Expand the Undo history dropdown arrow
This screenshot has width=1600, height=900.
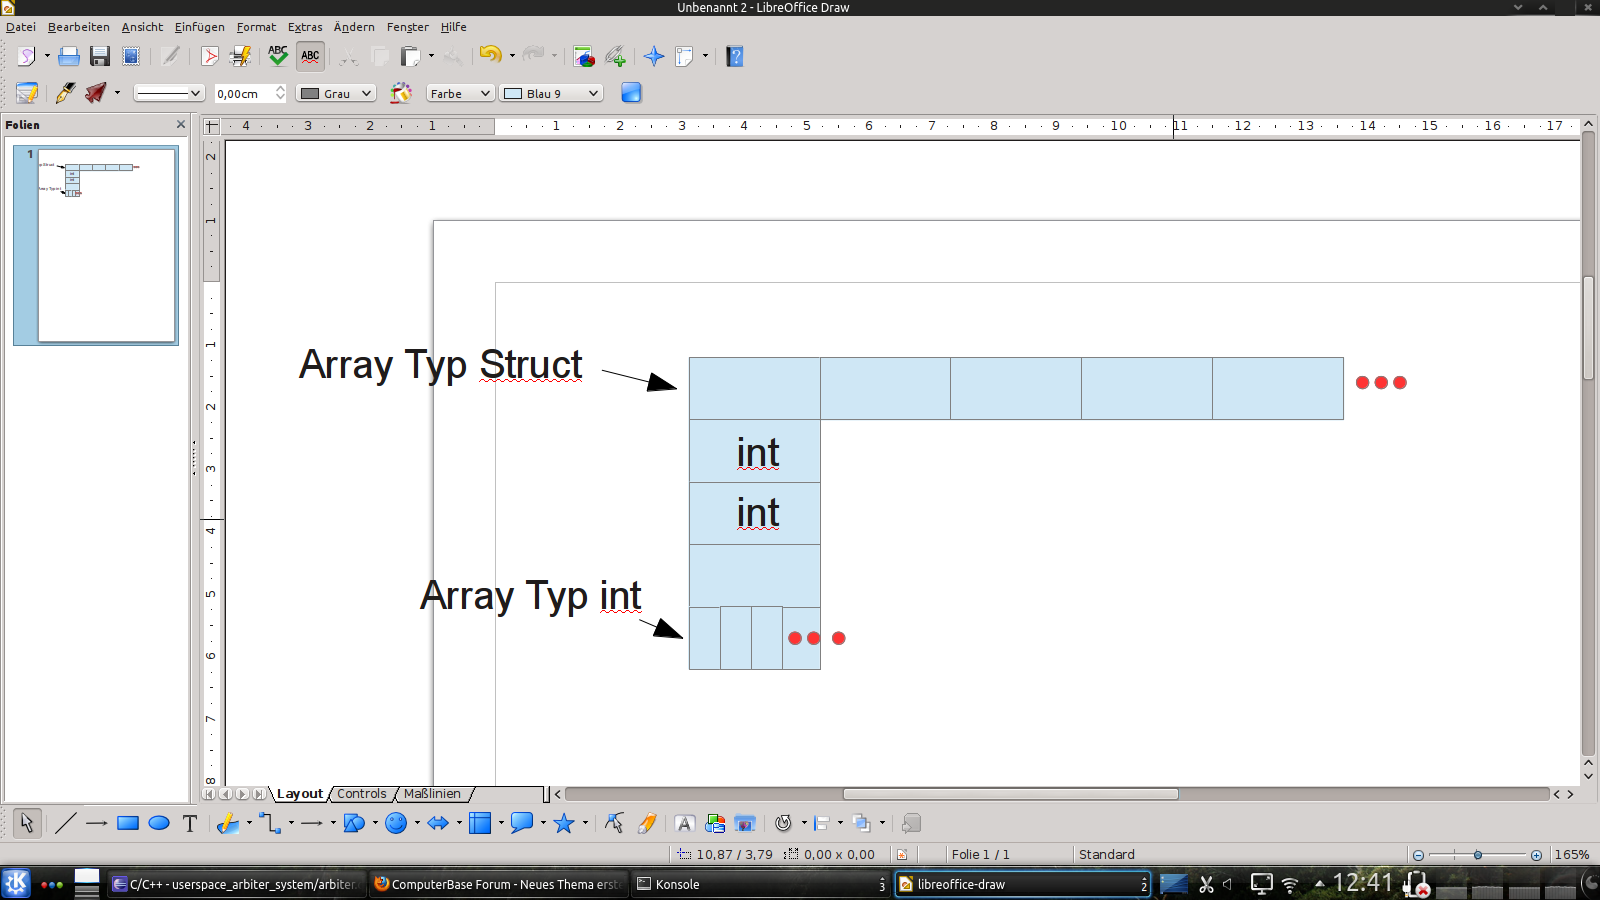coord(512,56)
